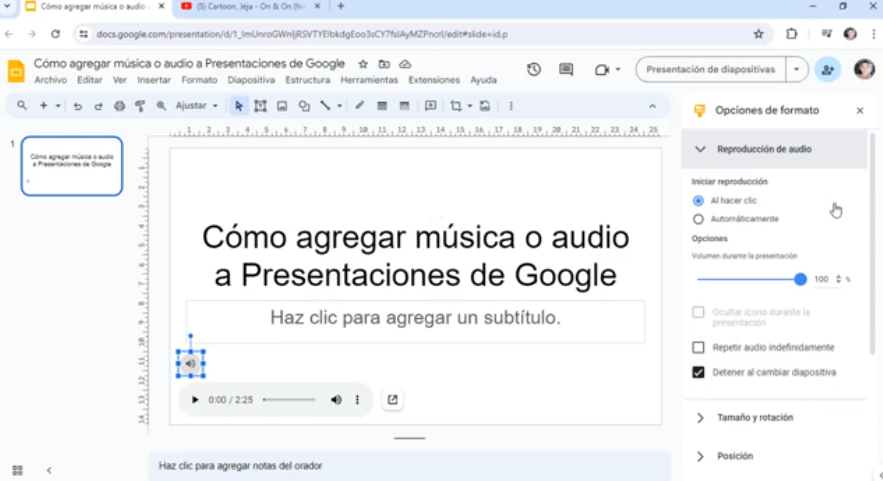Screen dimensions: 883x481
Task: Click the border color pencil icon
Action: [x=359, y=105]
